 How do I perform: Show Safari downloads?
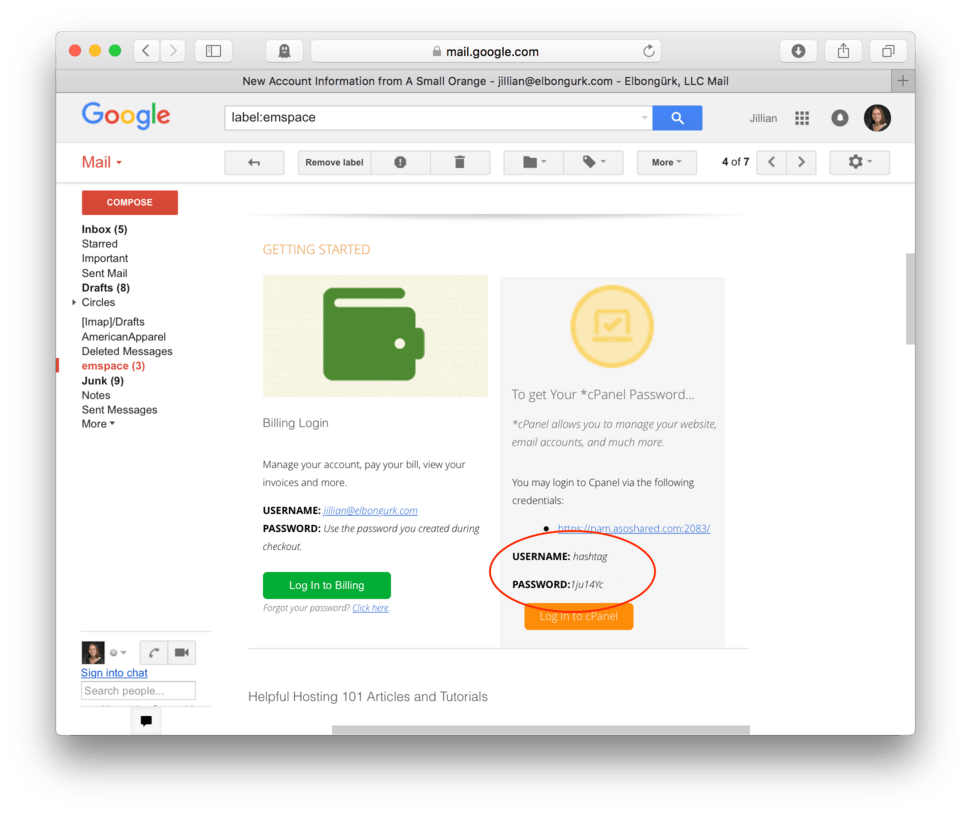point(798,51)
